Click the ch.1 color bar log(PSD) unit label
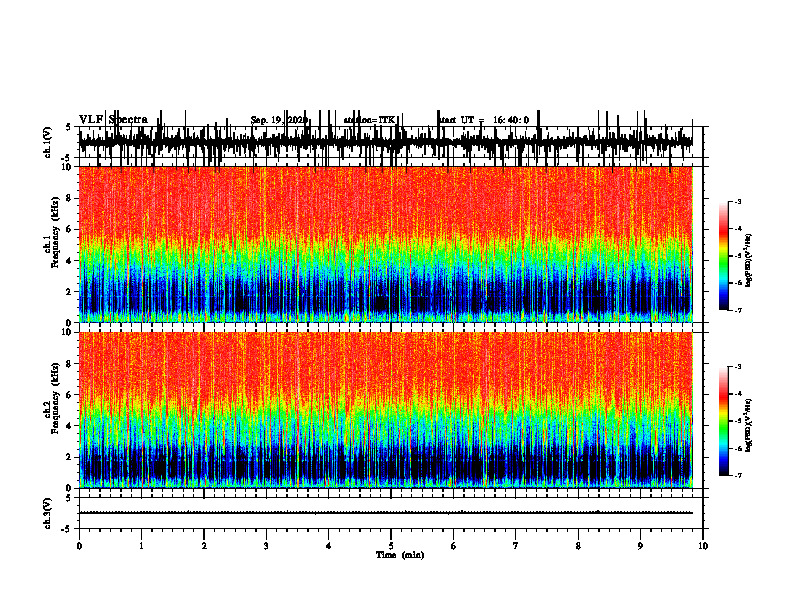792x612 pixels. 749,261
